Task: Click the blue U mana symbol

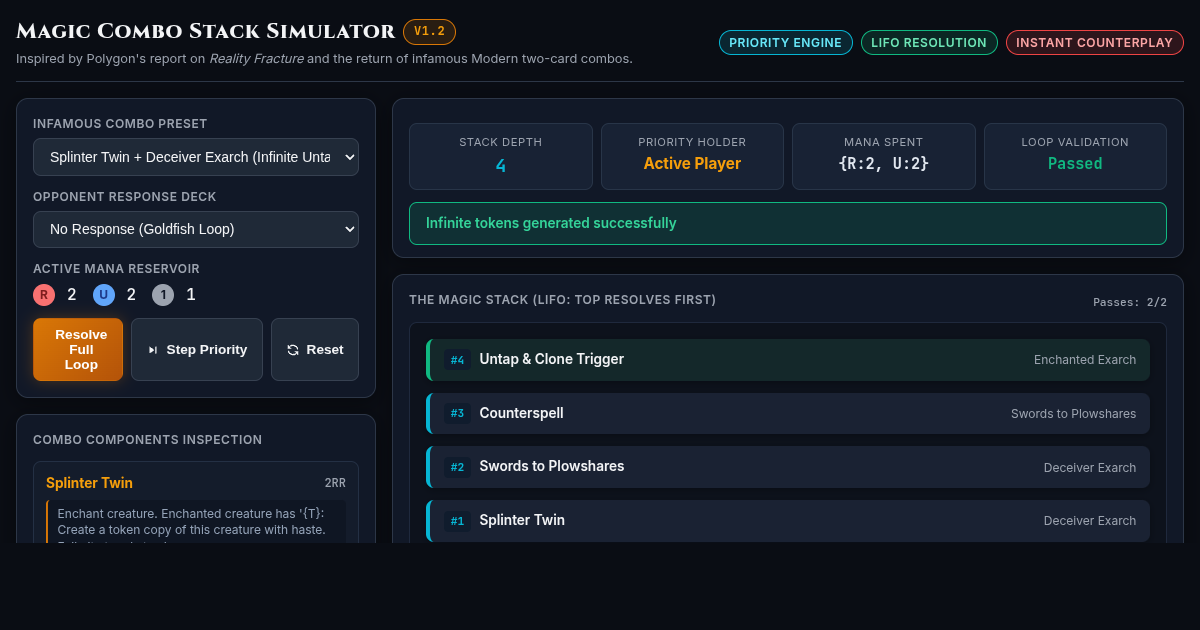Action: (103, 295)
